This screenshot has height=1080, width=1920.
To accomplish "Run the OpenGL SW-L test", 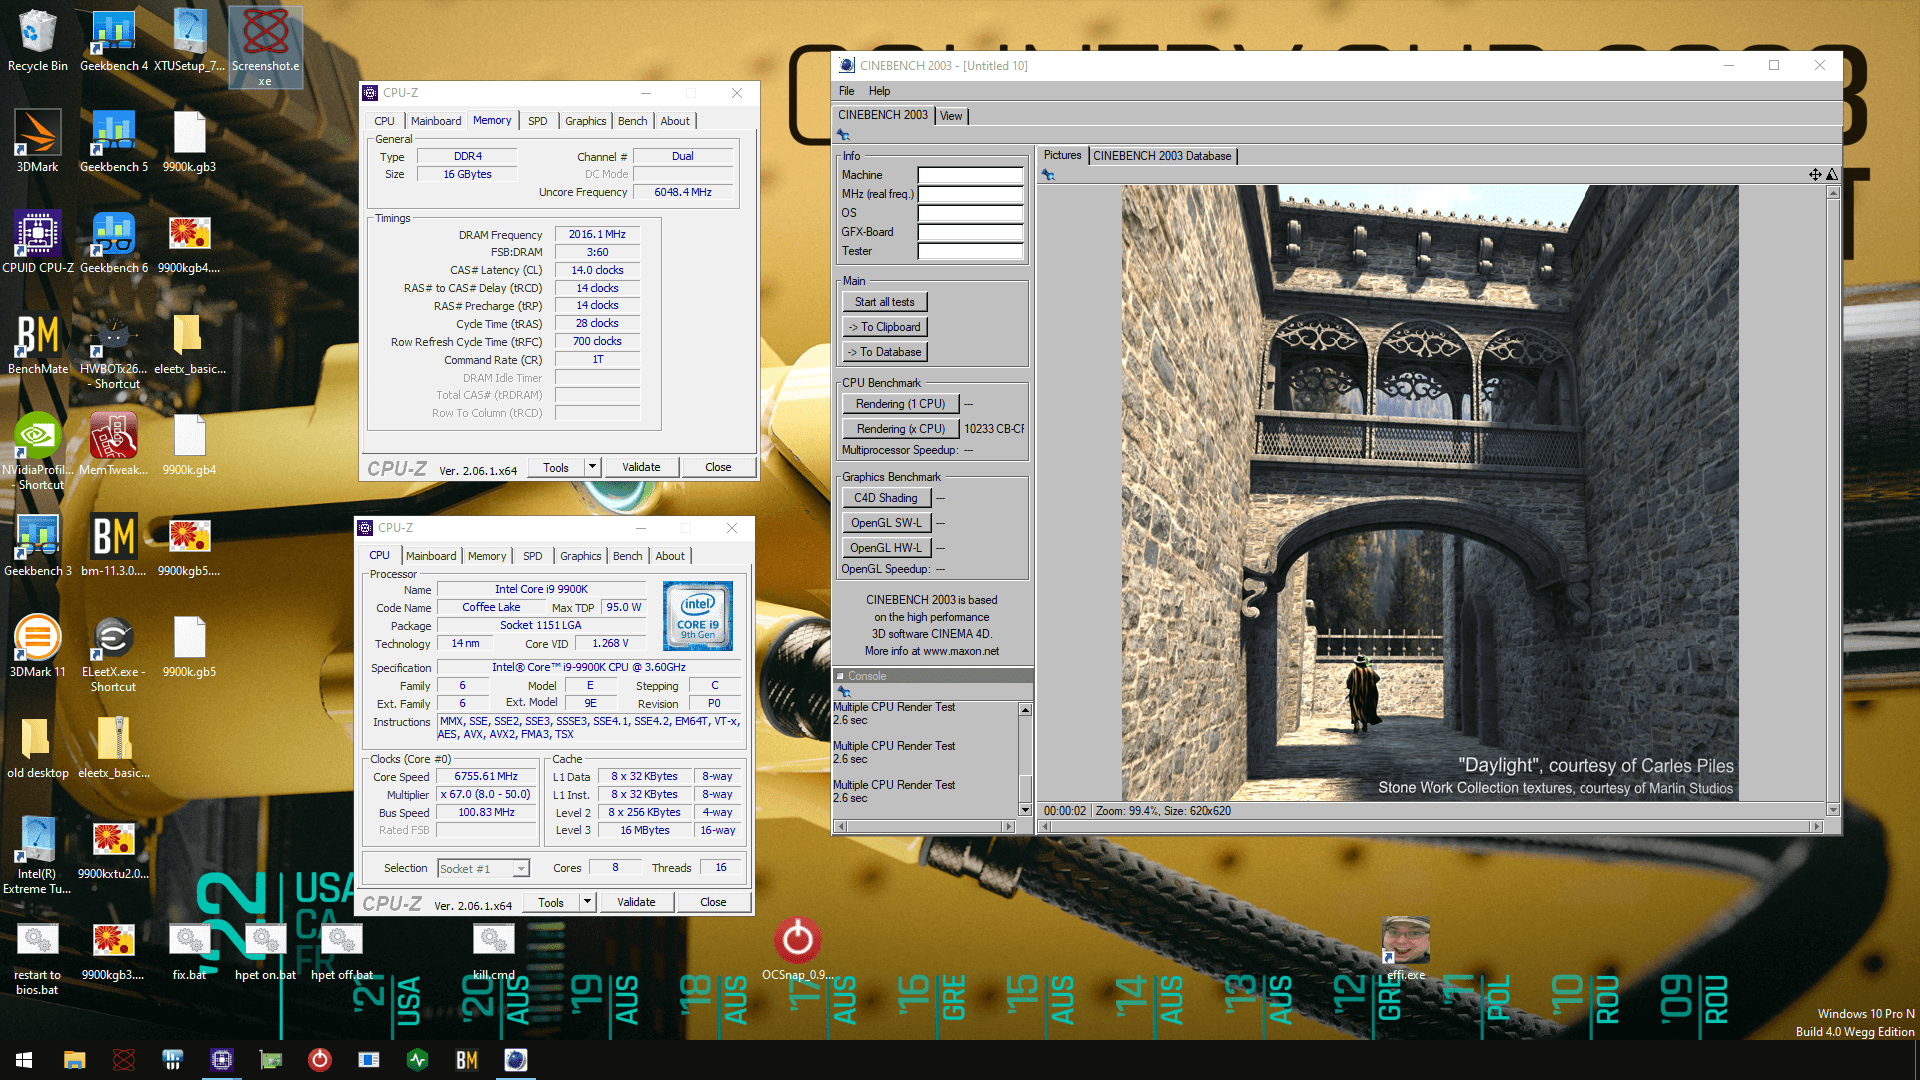I will (x=886, y=523).
